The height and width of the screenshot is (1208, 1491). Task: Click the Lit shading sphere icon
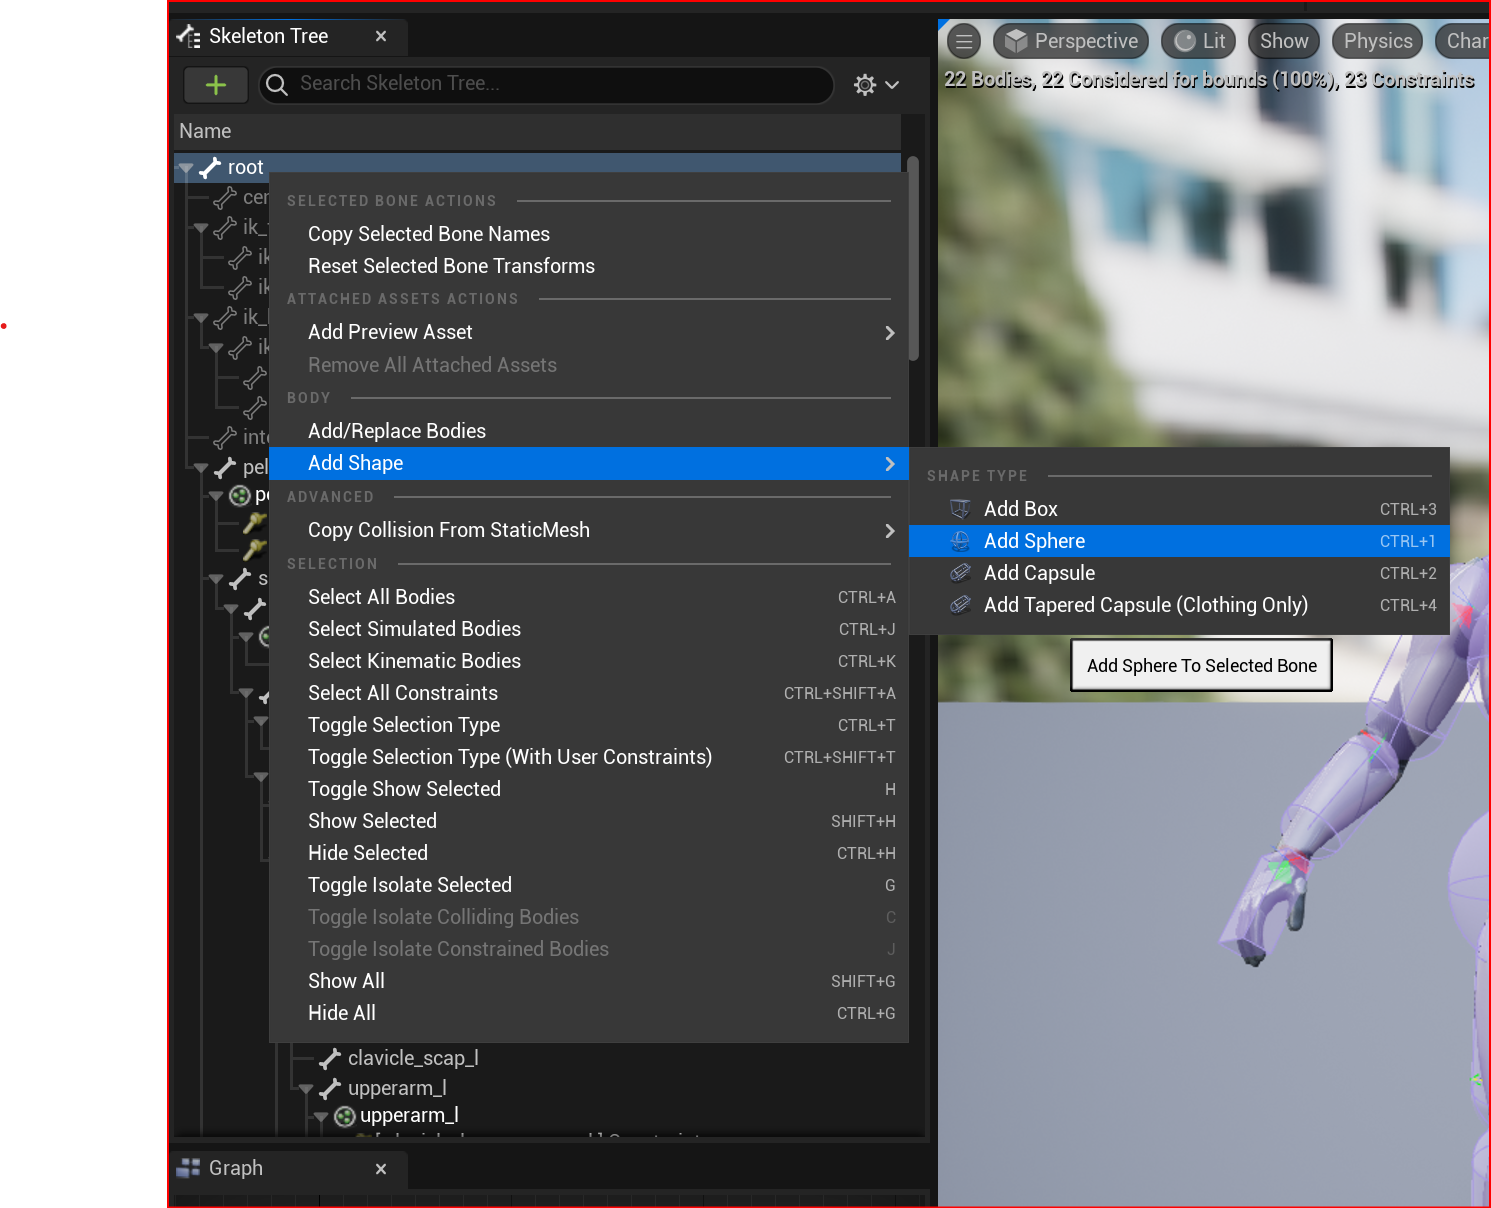tap(1184, 41)
